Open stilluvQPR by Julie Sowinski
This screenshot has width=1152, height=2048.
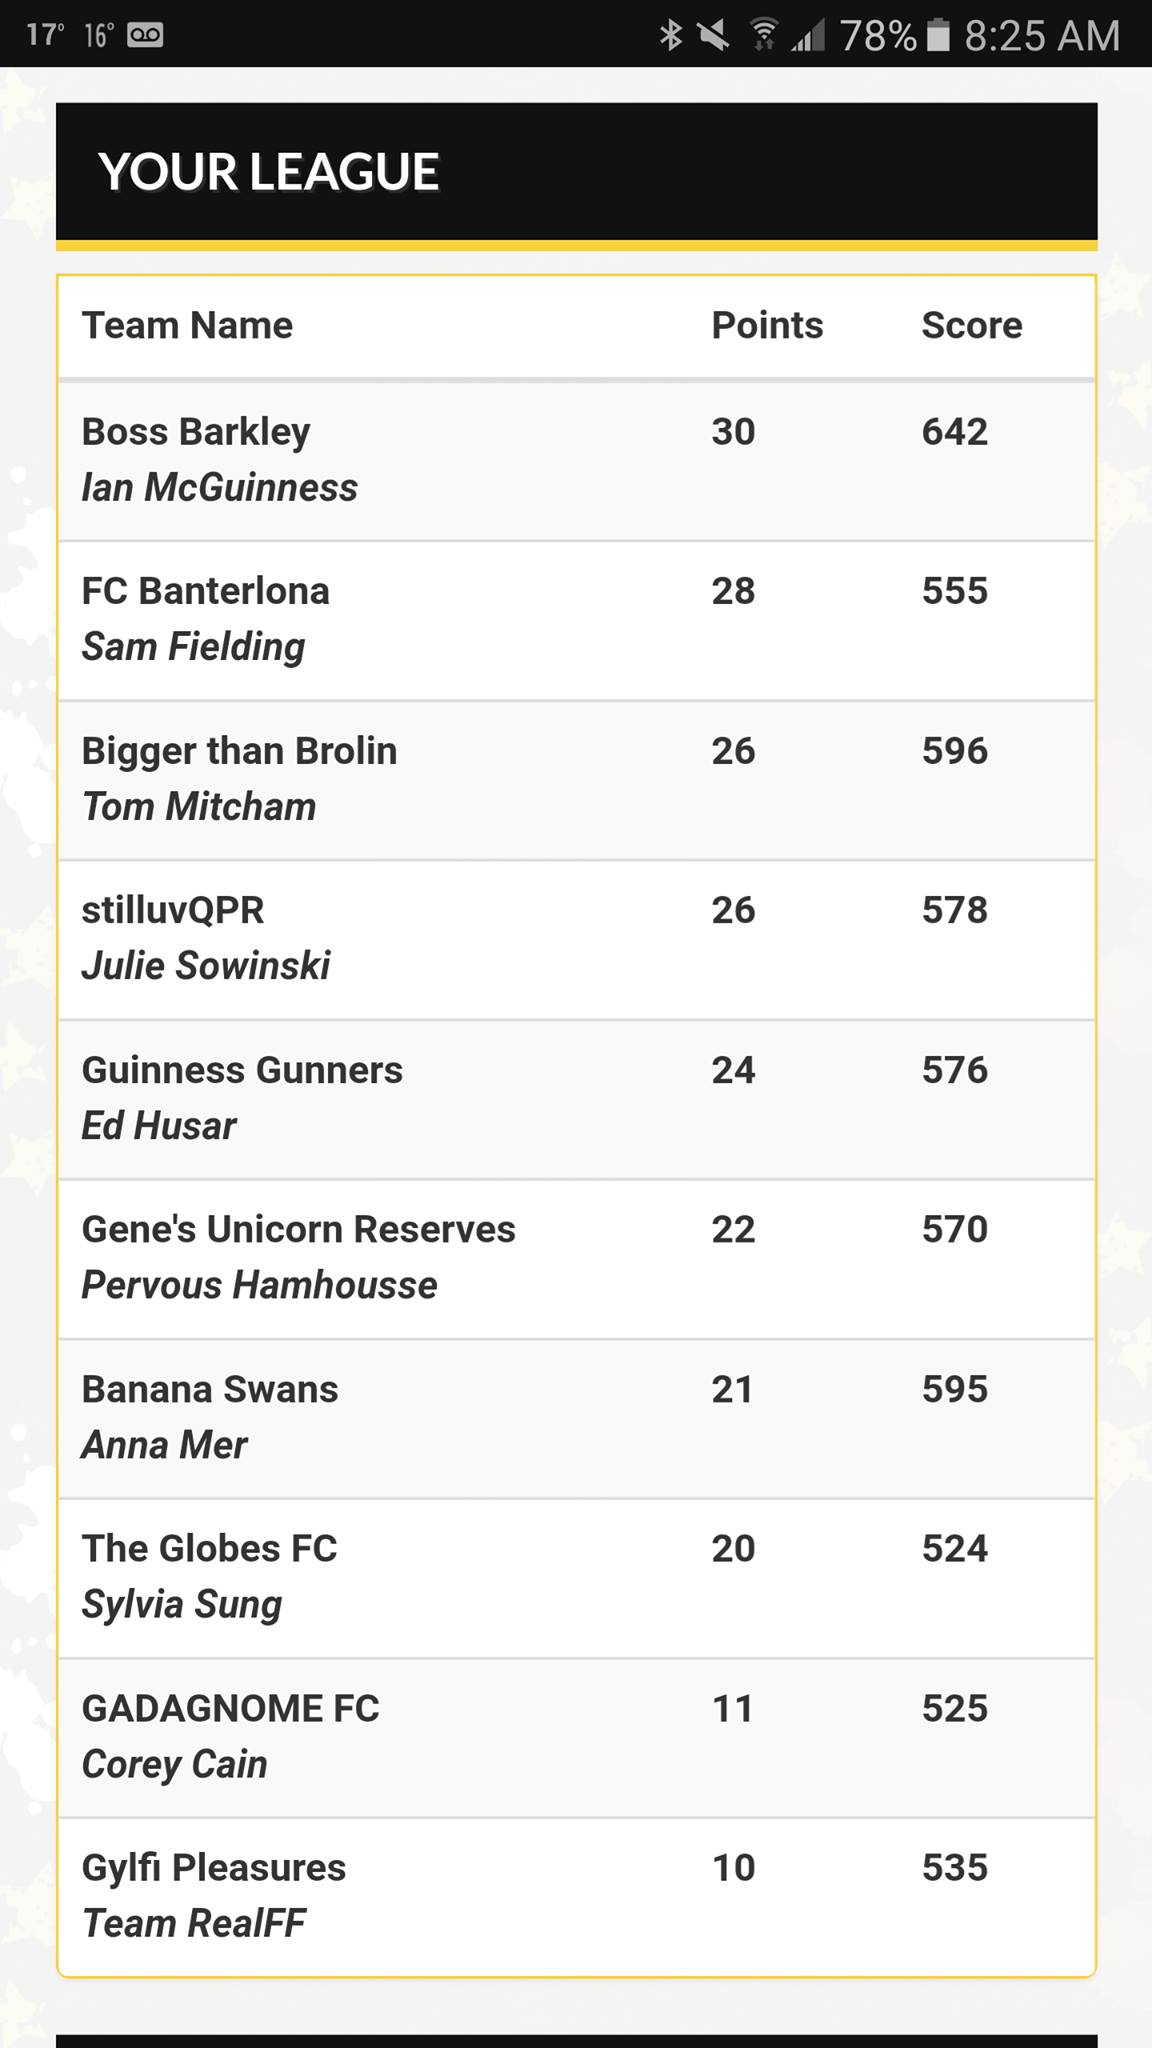coord(577,940)
